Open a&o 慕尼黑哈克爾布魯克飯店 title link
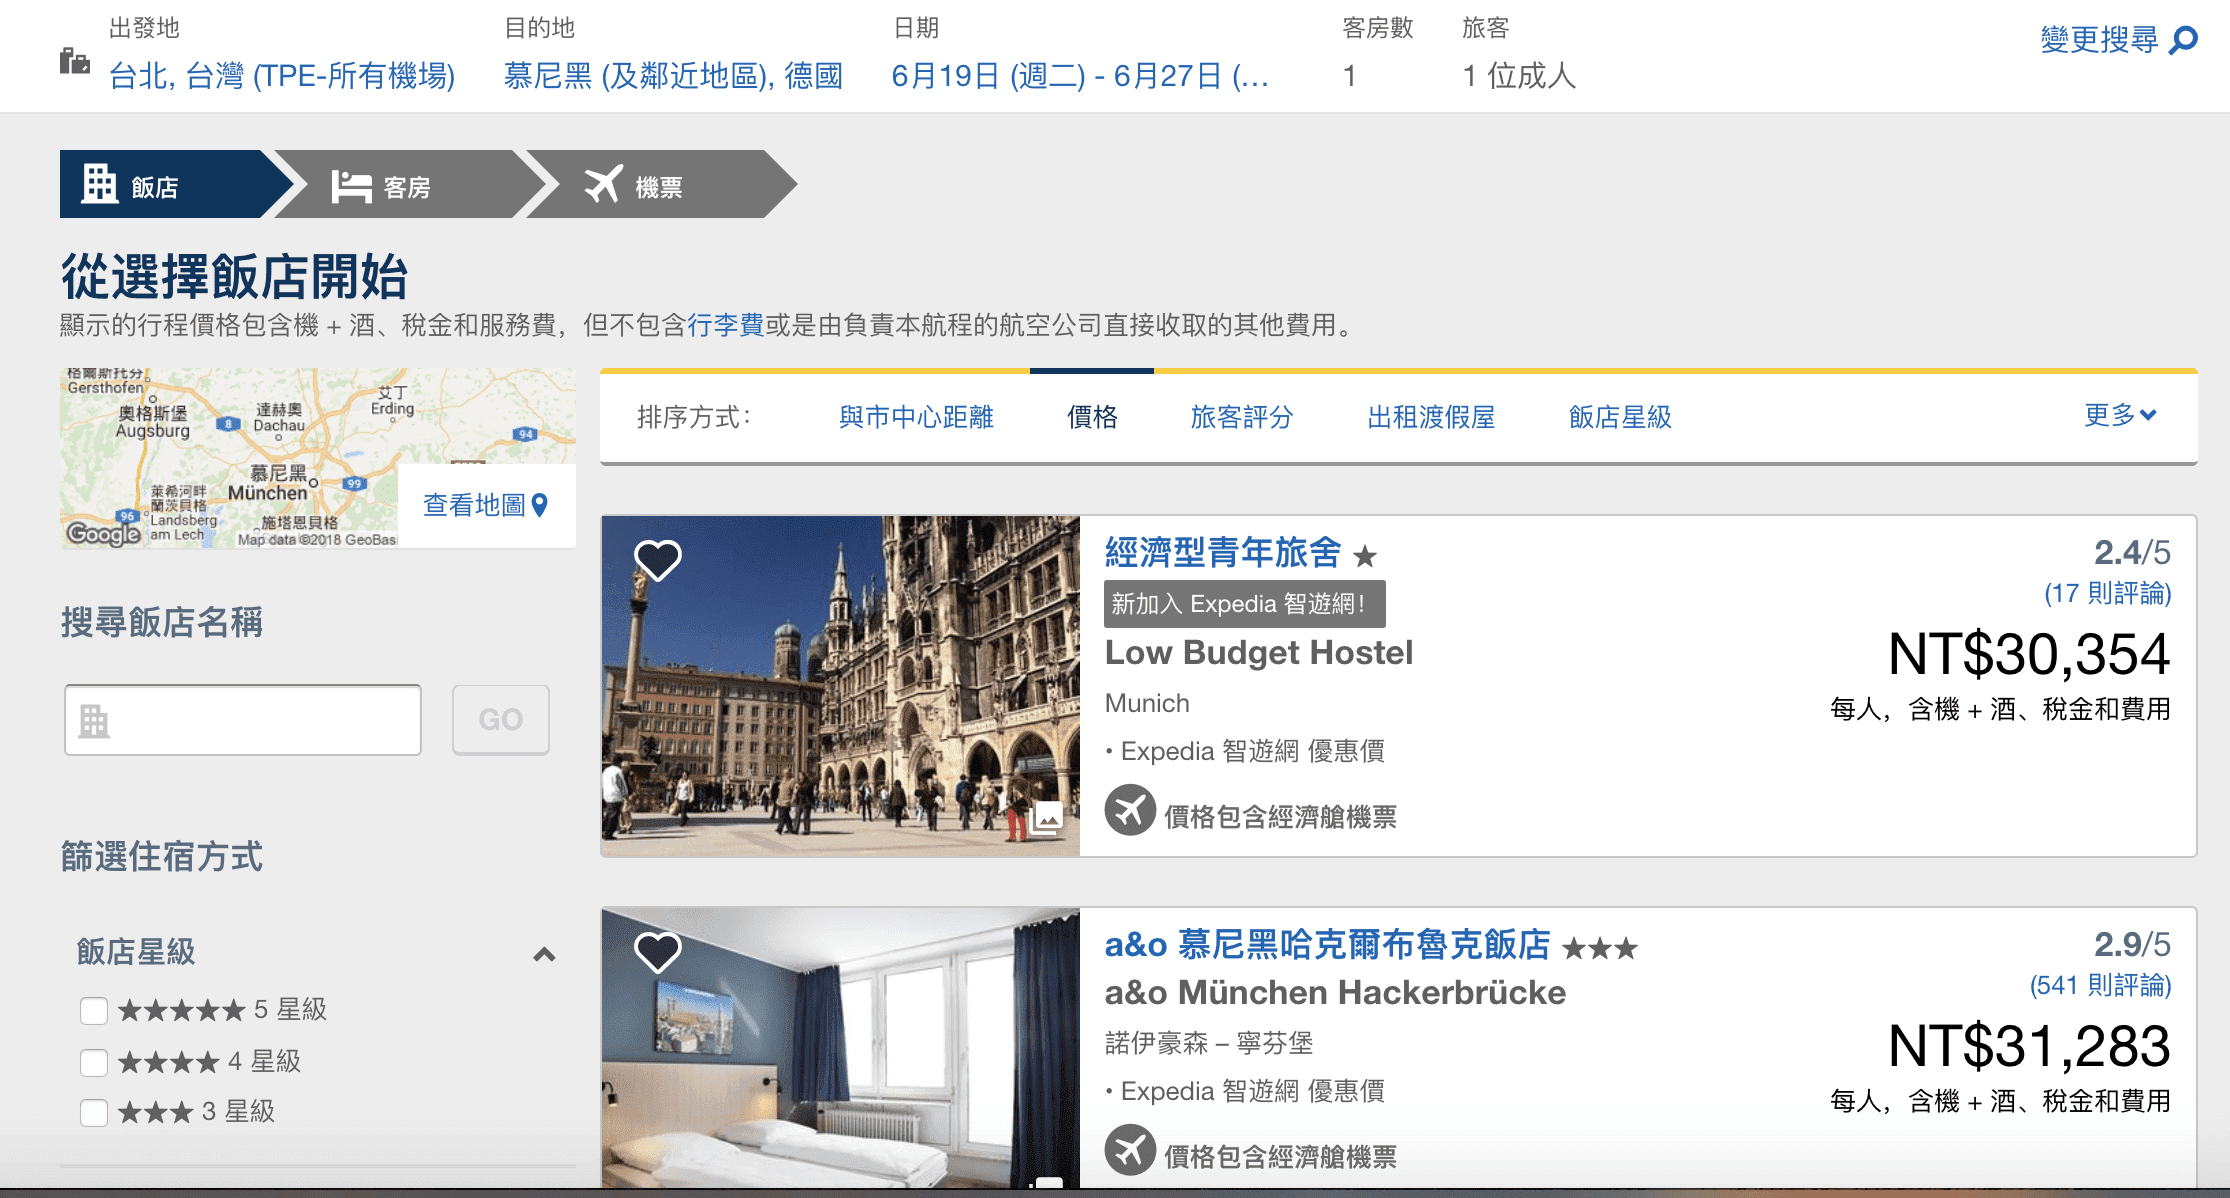 [1328, 944]
